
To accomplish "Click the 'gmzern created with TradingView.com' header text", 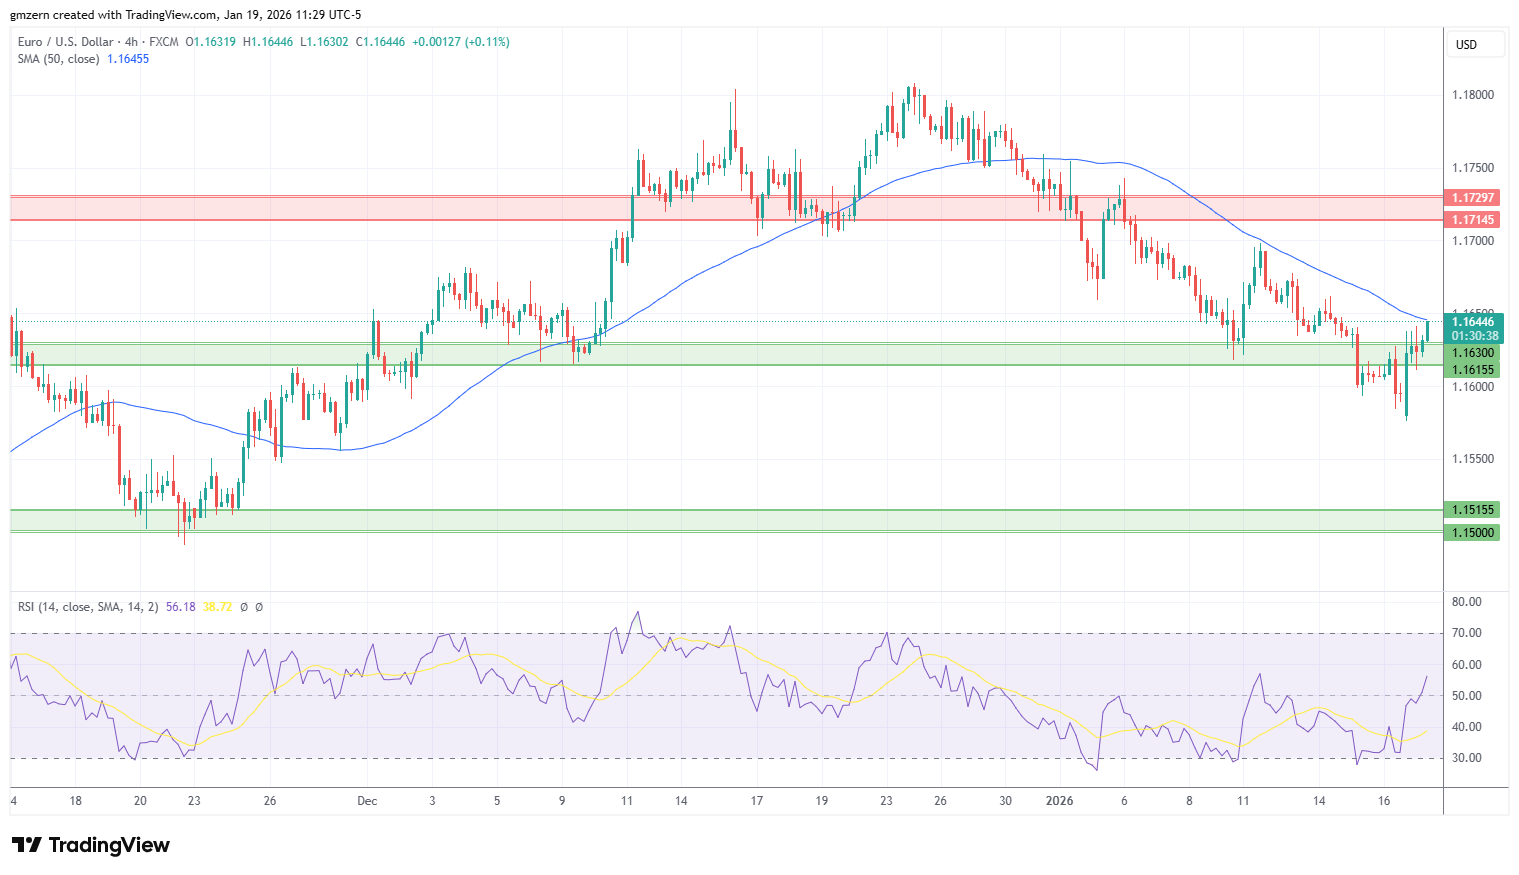I will pos(114,15).
